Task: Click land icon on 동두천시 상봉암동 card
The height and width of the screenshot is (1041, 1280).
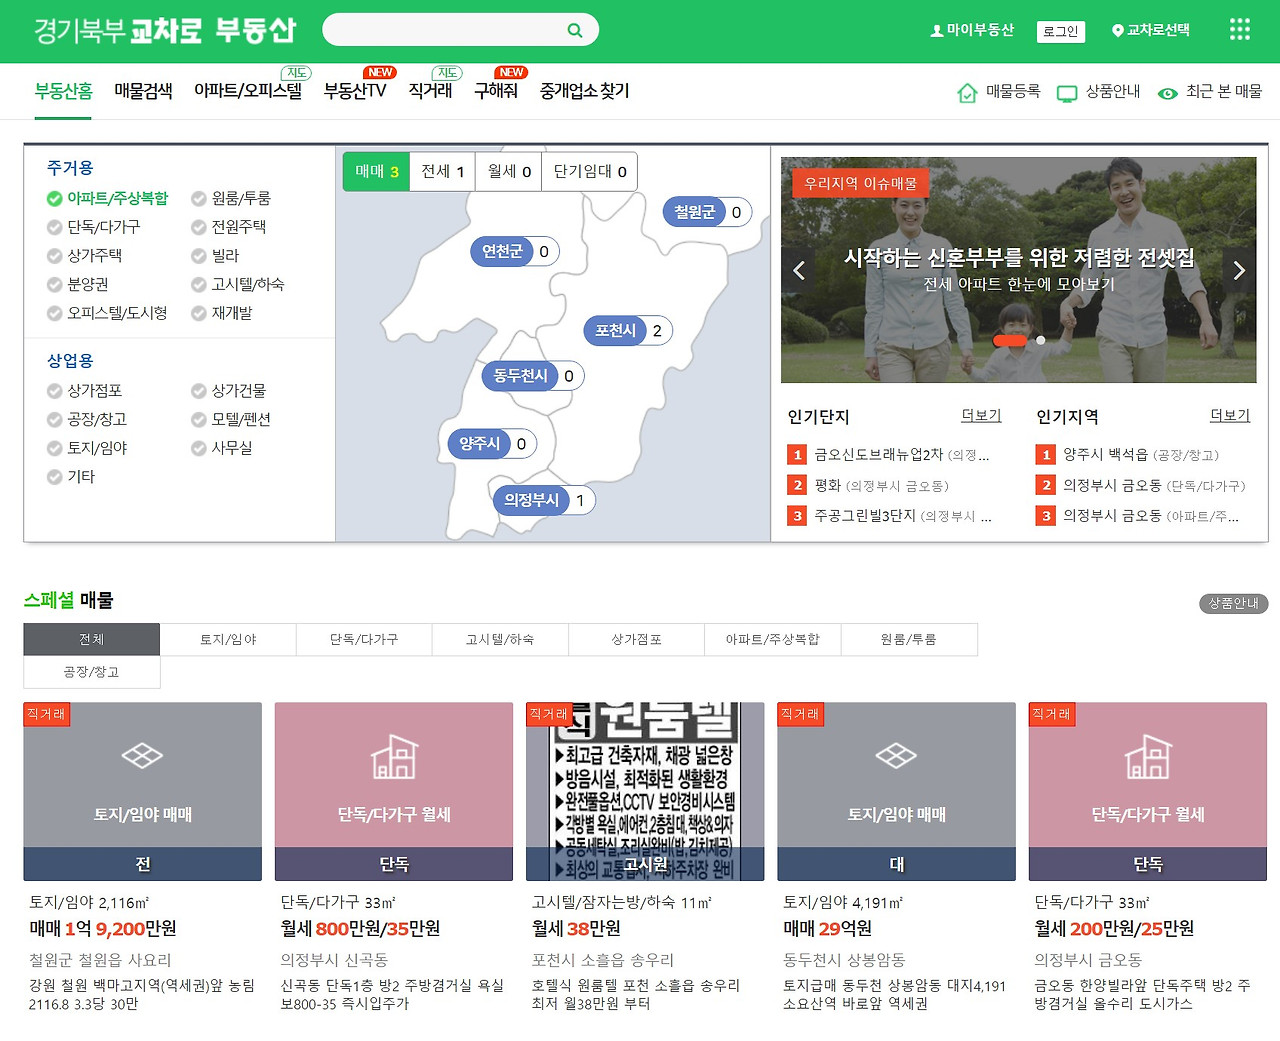Action: click(x=896, y=755)
